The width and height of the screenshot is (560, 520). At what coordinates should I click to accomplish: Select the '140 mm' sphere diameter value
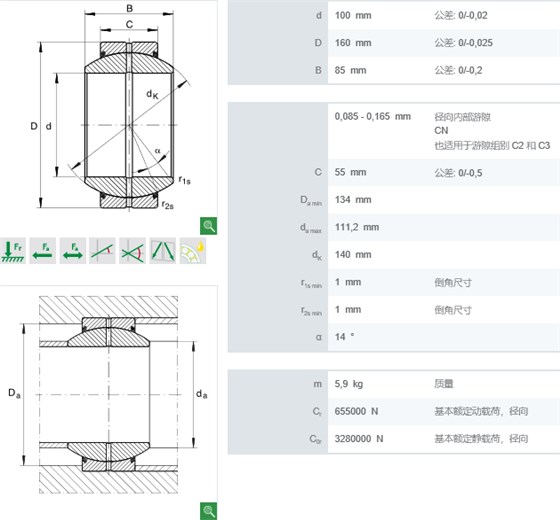pyautogui.click(x=353, y=255)
